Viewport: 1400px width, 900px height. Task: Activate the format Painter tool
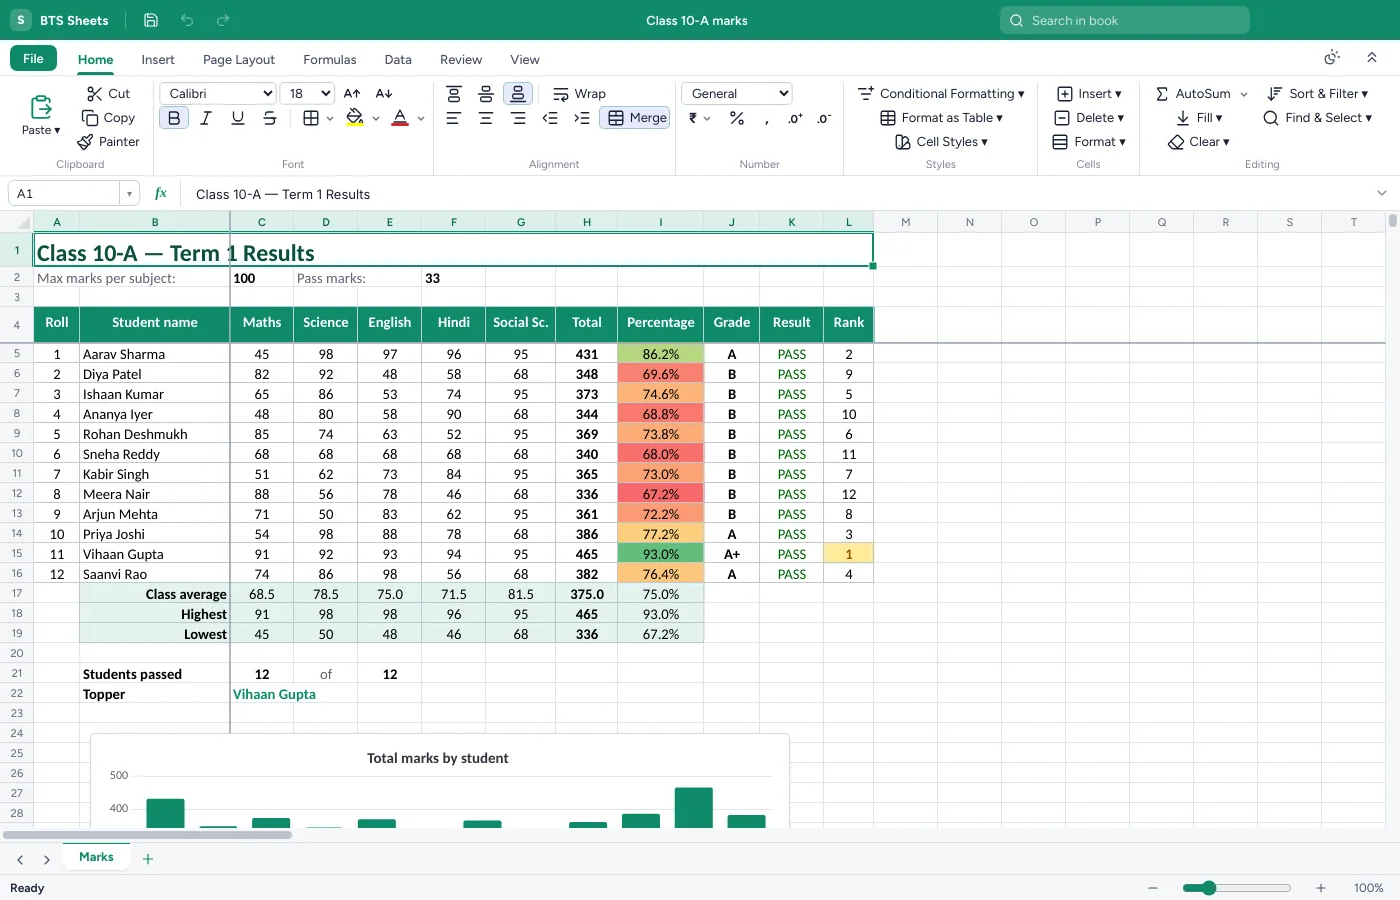pyautogui.click(x=108, y=142)
